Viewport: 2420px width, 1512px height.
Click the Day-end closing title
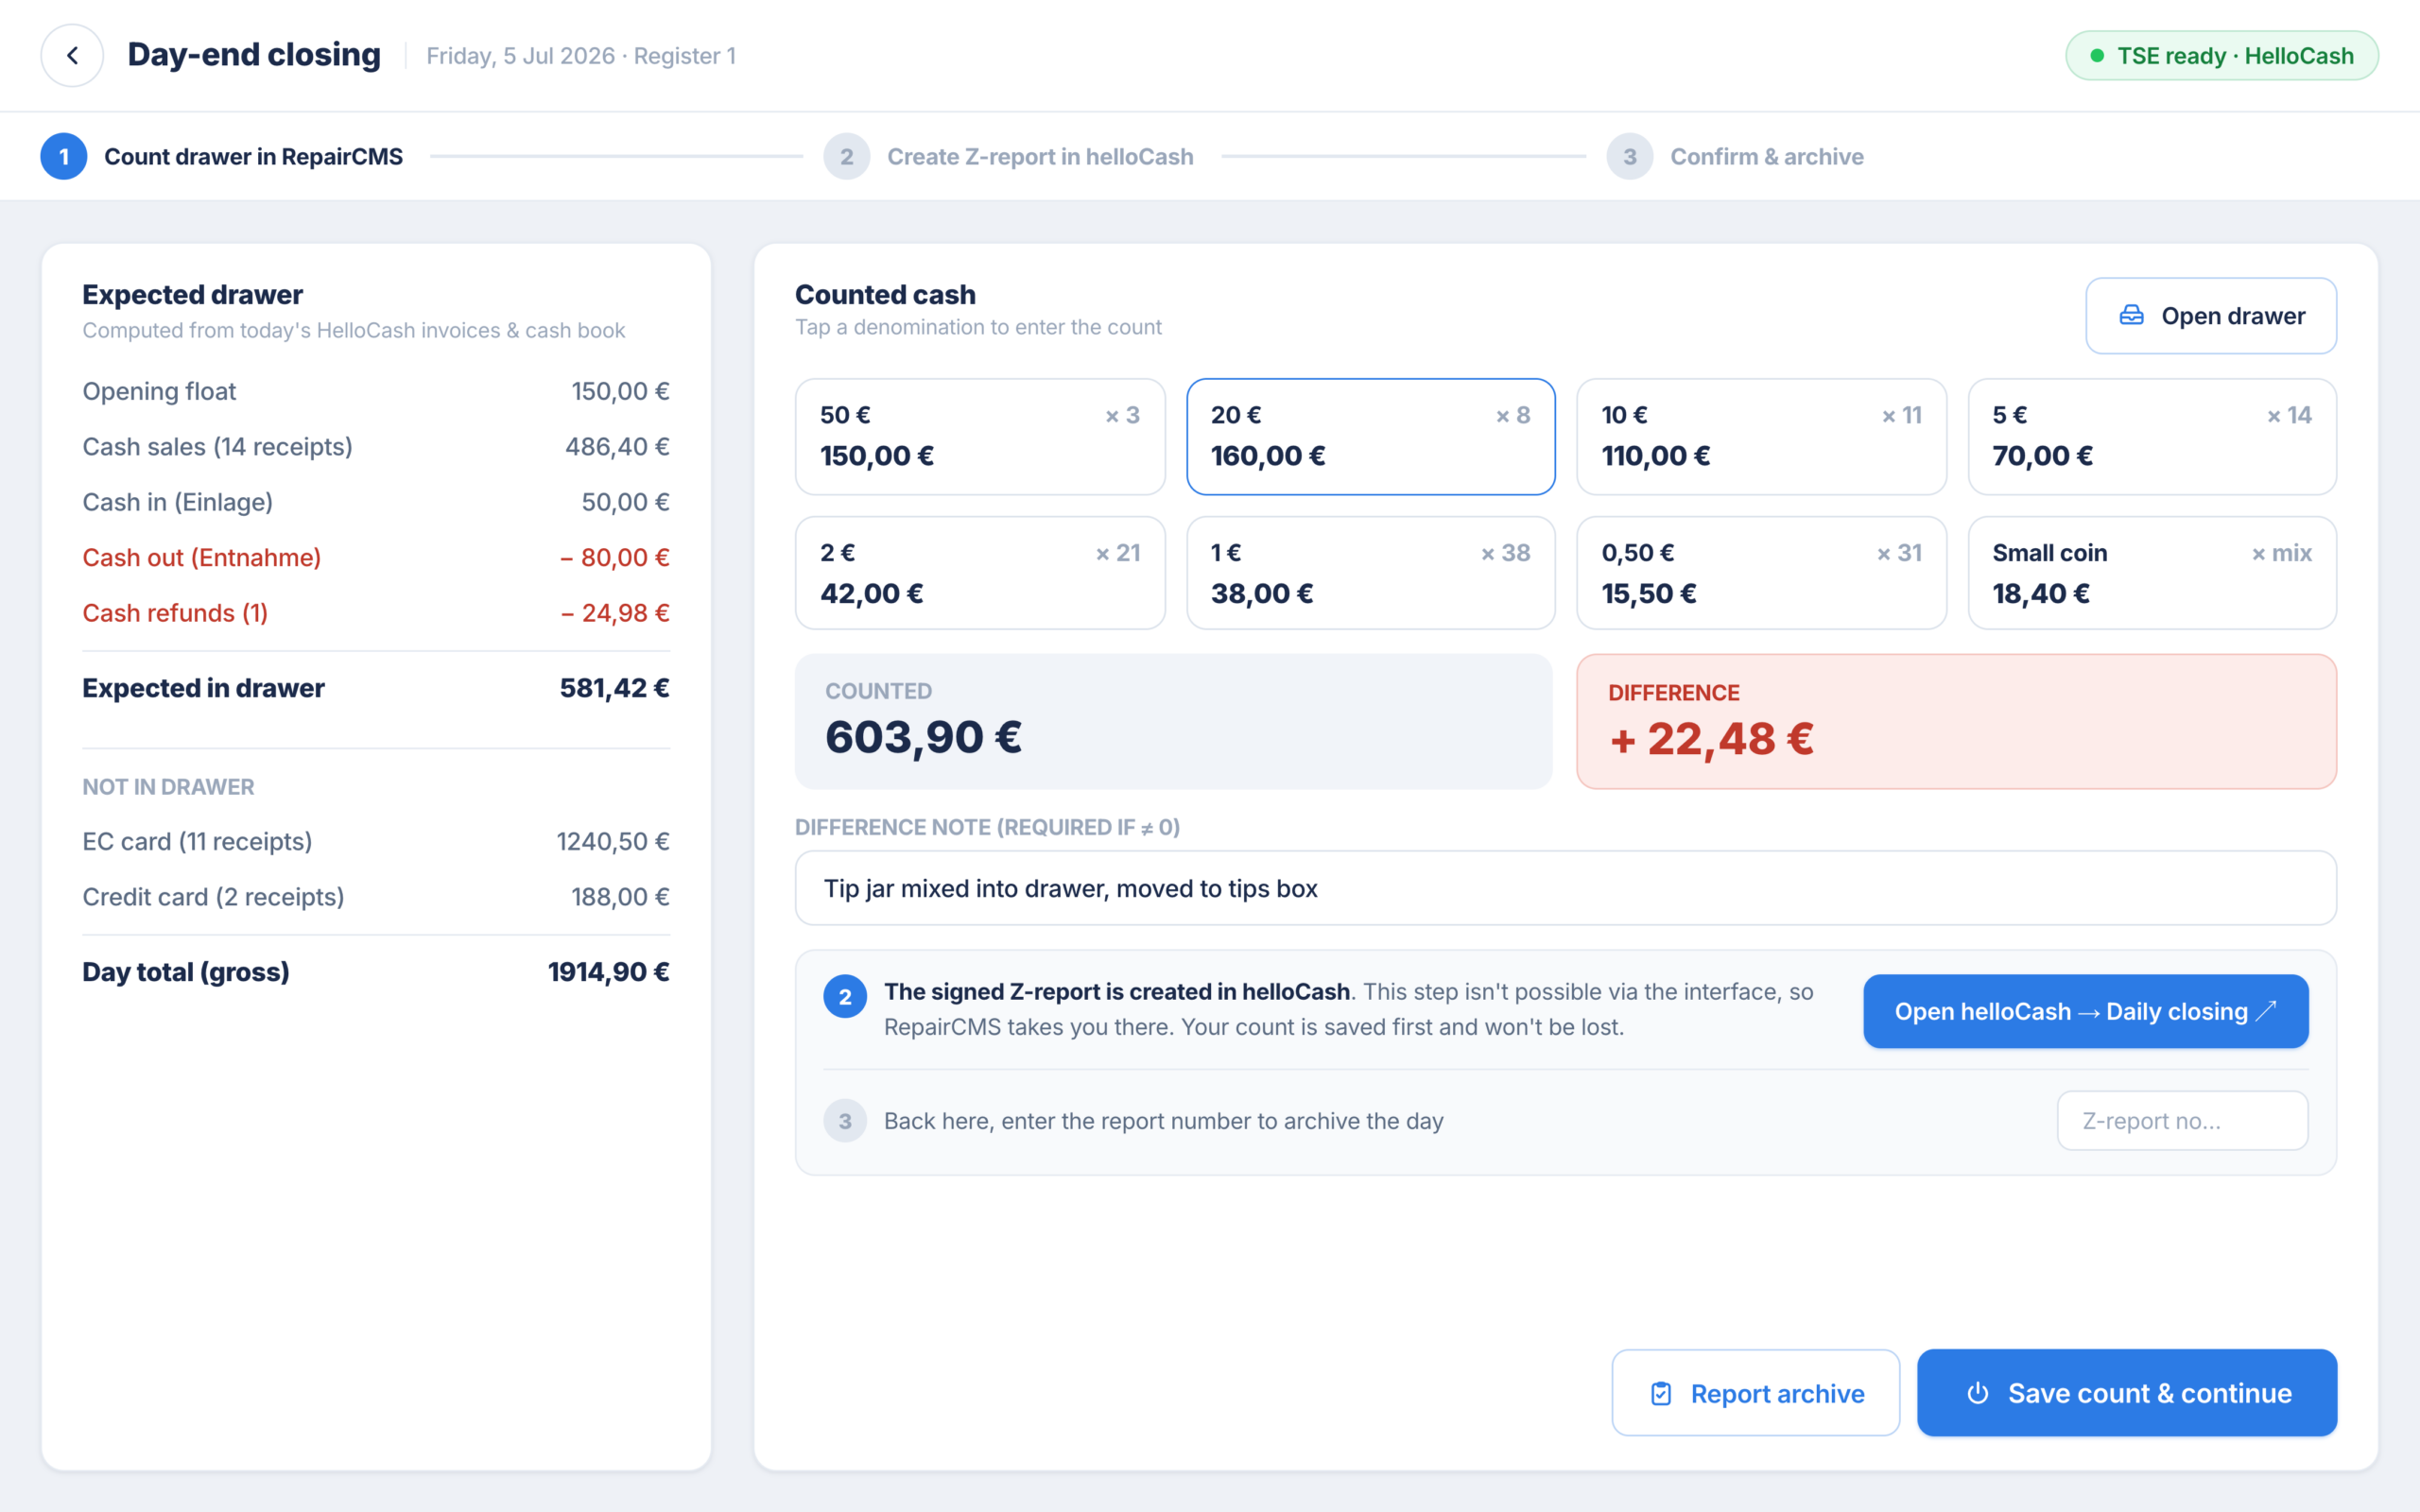254,54
